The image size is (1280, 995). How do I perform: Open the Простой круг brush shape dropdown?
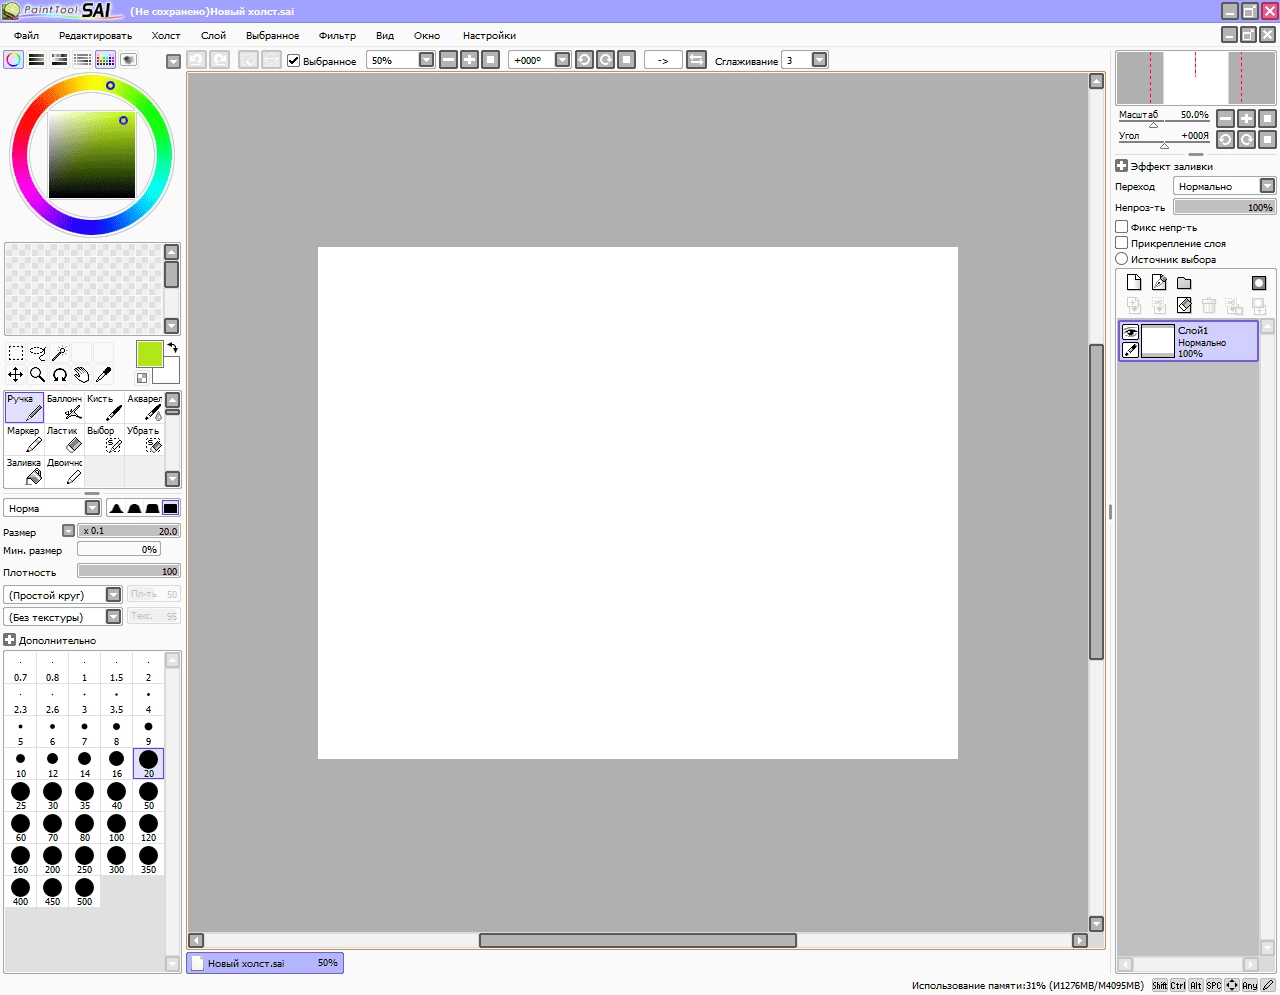tap(114, 595)
